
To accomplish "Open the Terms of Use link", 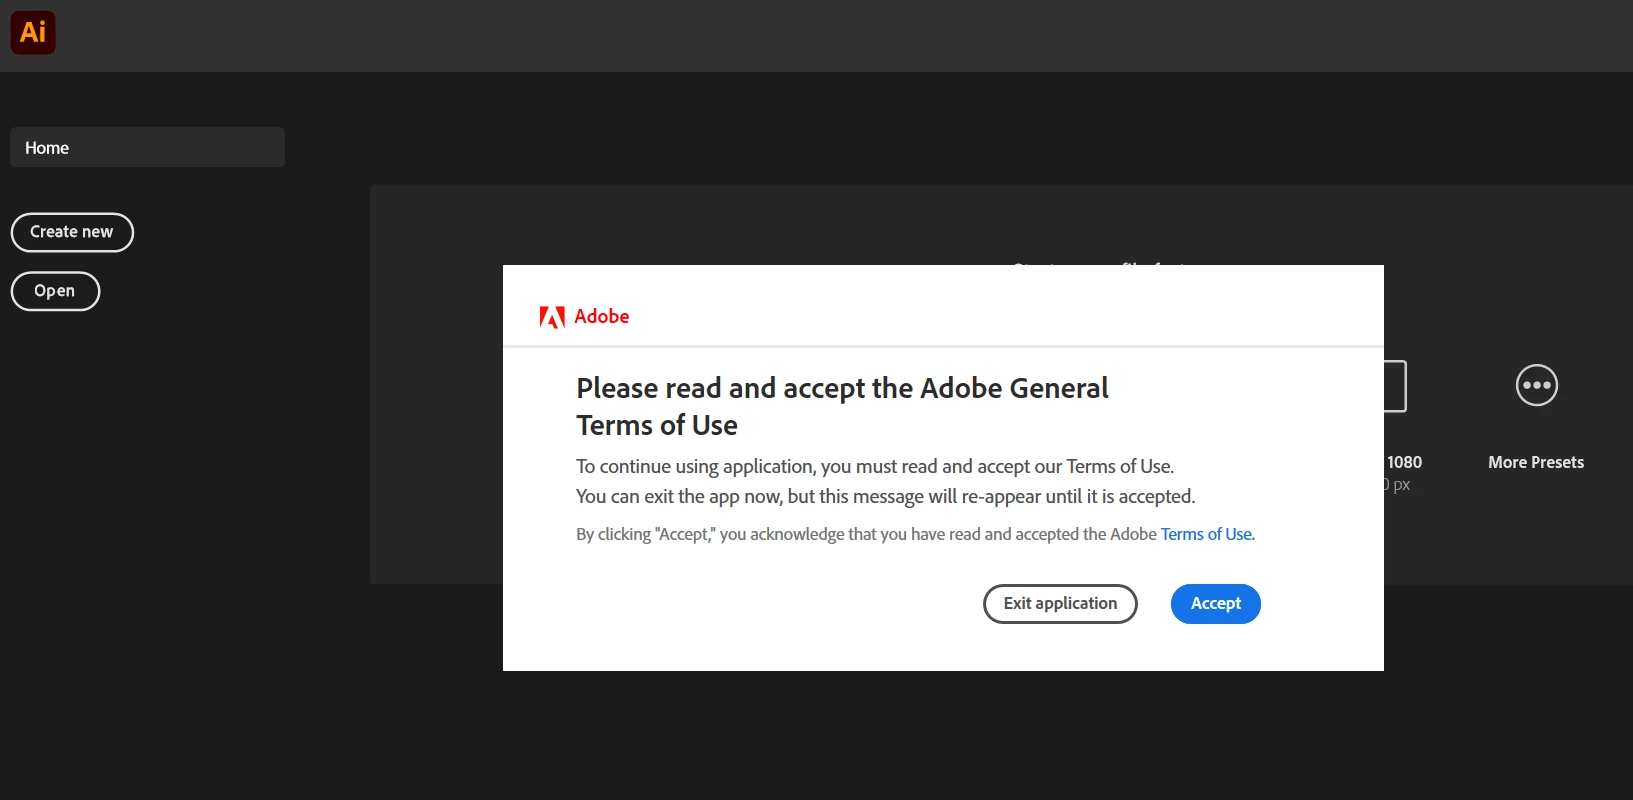I will [x=1206, y=534].
